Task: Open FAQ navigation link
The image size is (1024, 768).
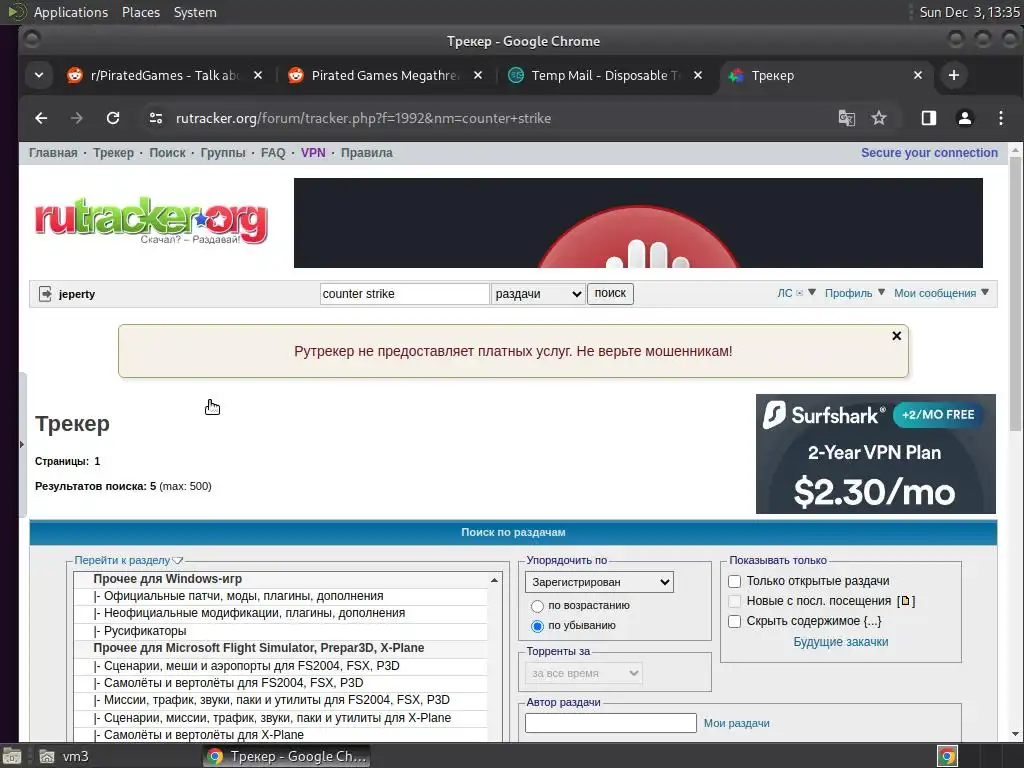Action: (273, 153)
